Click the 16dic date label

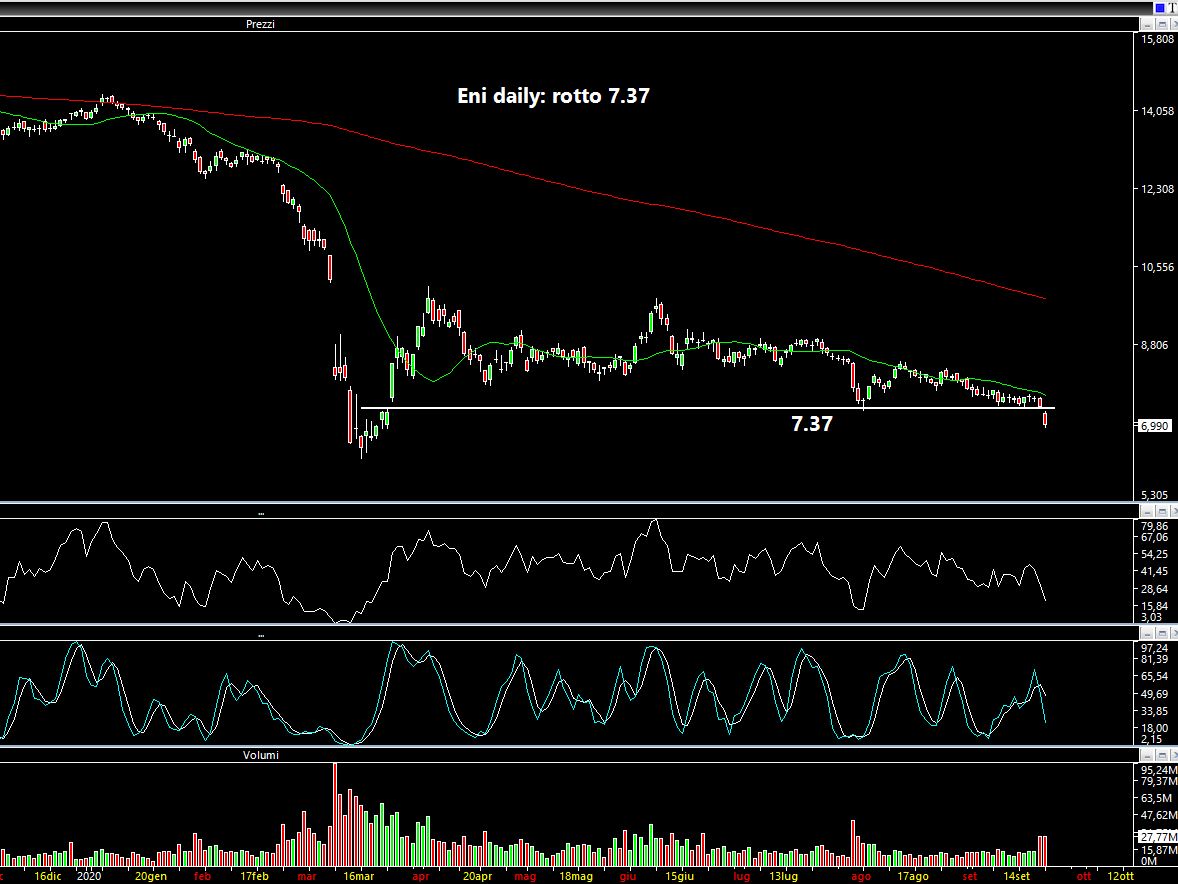click(48, 876)
